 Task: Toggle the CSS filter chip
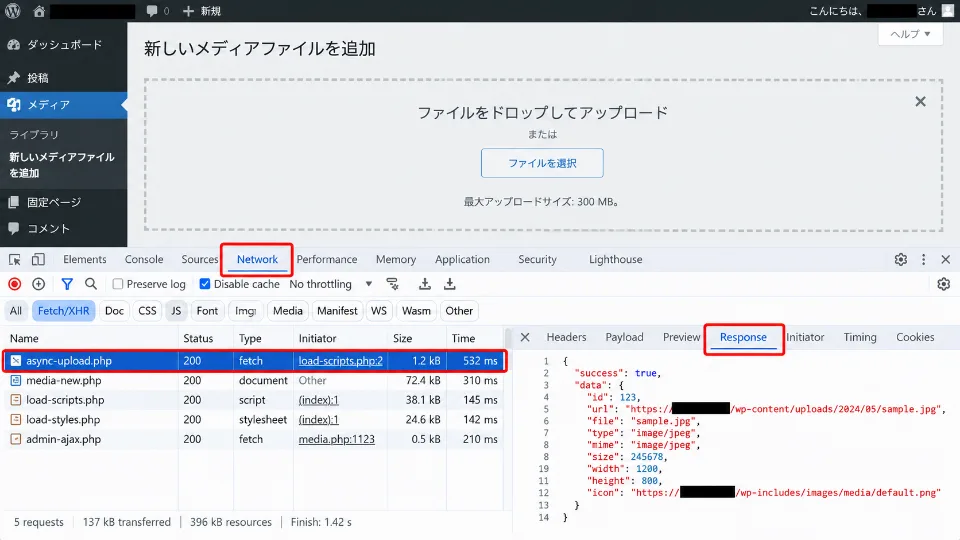(x=148, y=311)
